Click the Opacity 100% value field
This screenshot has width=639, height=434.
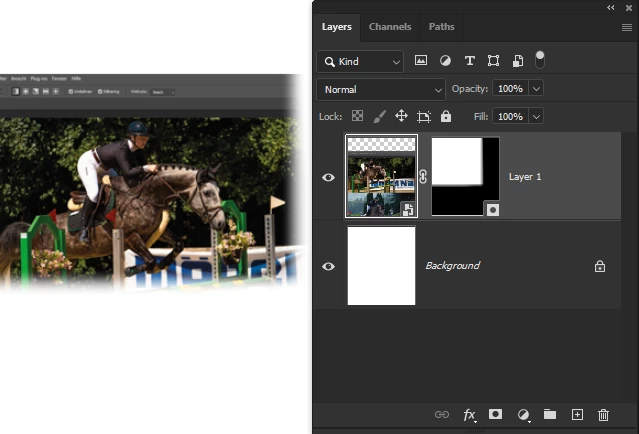(510, 88)
